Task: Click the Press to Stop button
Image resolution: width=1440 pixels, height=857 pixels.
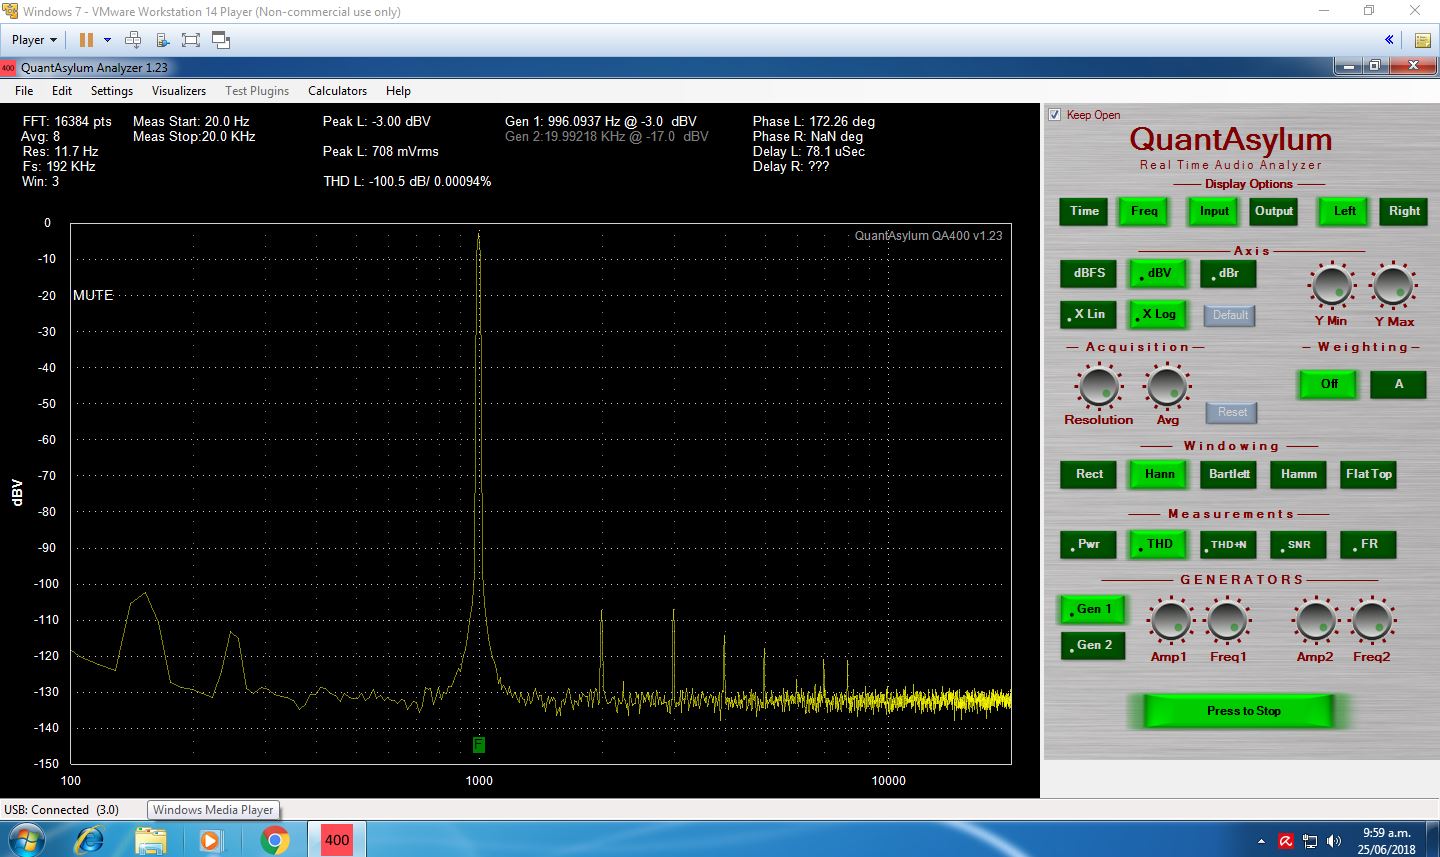Action: (x=1238, y=711)
